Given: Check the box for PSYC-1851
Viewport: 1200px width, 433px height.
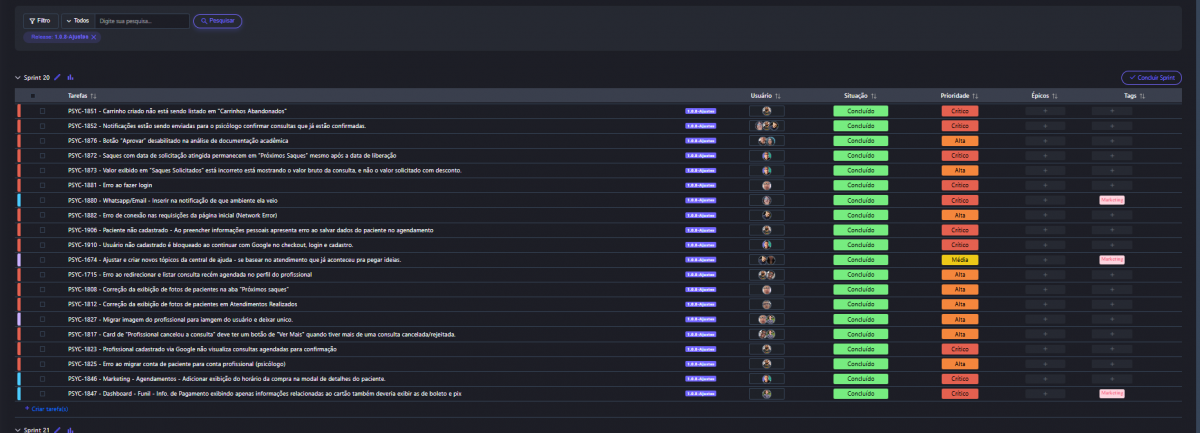Looking at the screenshot, I should (x=42, y=110).
